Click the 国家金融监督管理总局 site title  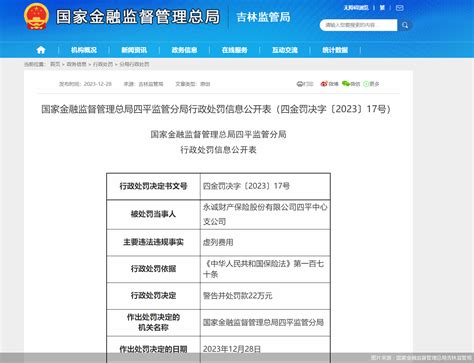tap(138, 17)
